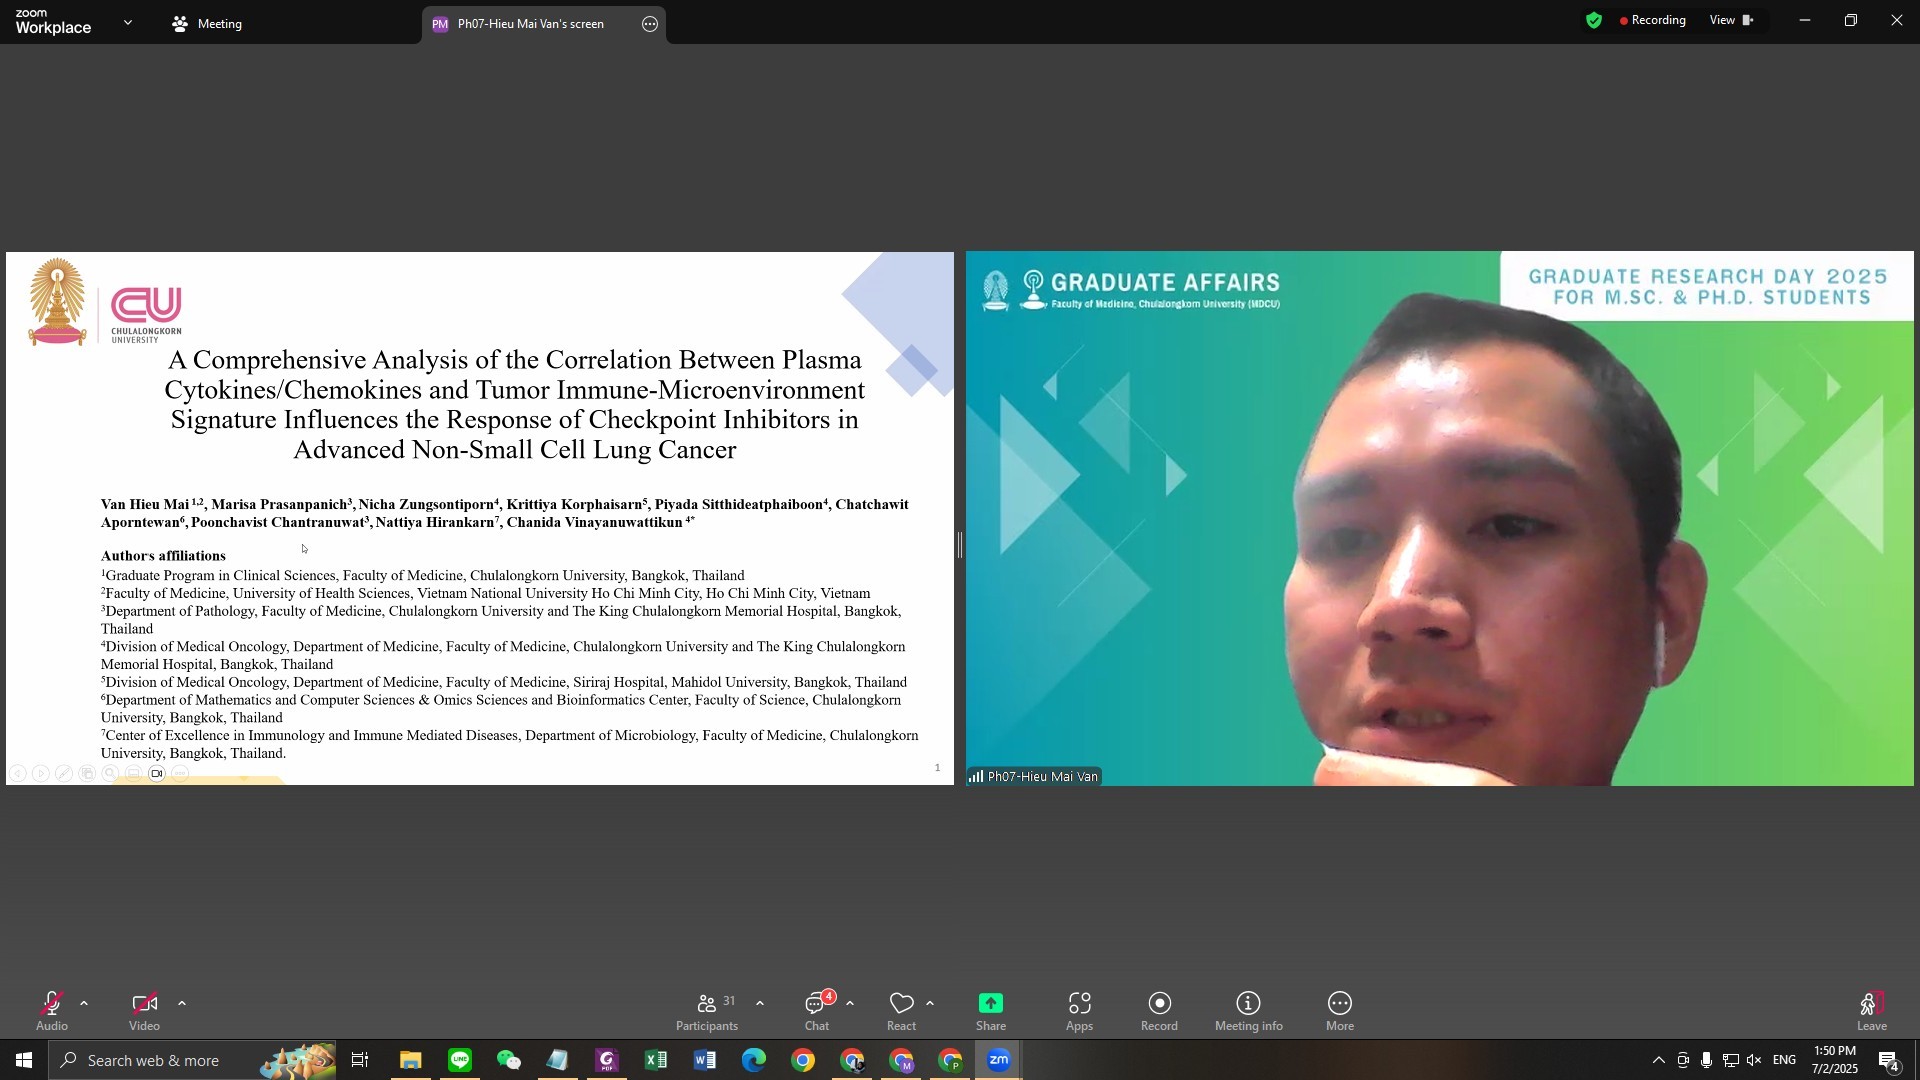Toggle the Record button
Image resolution: width=1920 pixels, height=1080 pixels.
pos(1159,1010)
